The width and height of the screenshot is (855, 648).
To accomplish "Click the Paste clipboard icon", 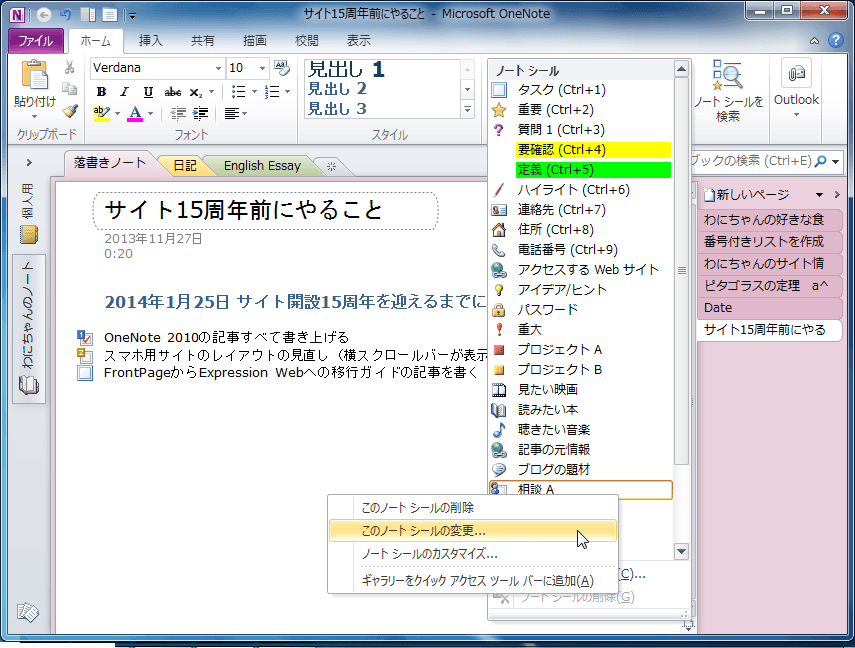I will click(34, 75).
